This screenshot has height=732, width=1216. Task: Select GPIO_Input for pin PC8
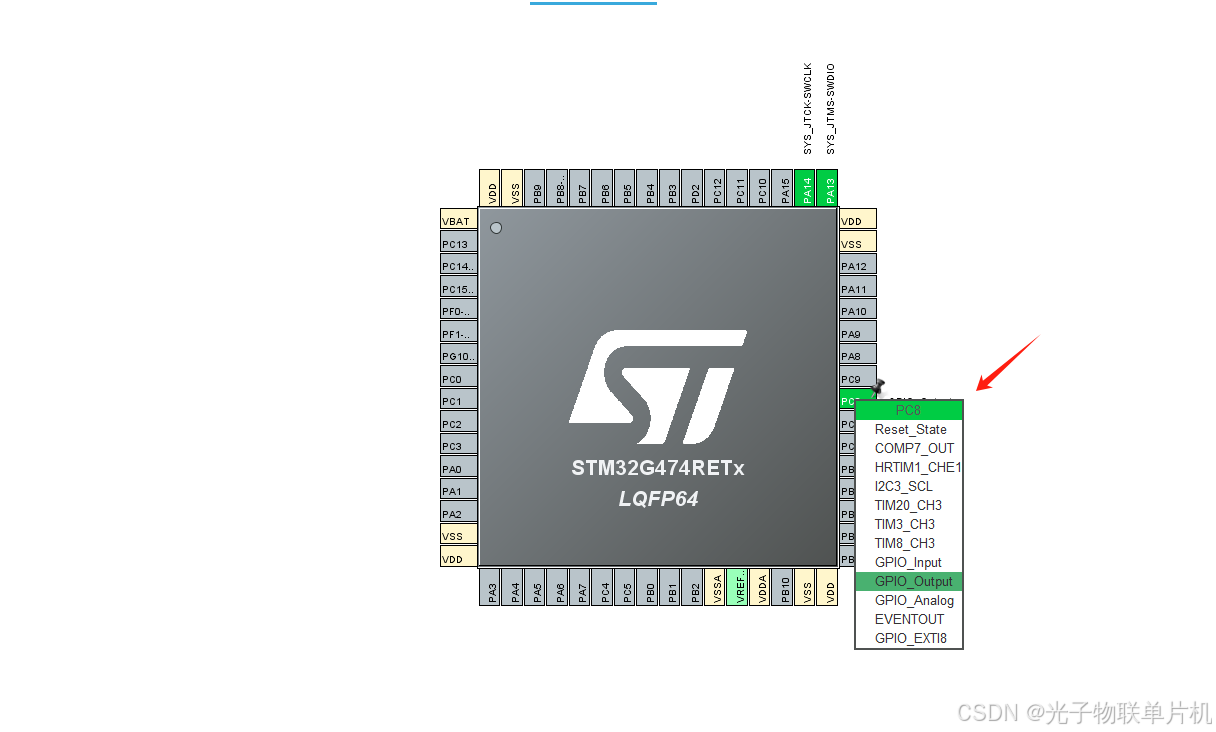click(908, 562)
